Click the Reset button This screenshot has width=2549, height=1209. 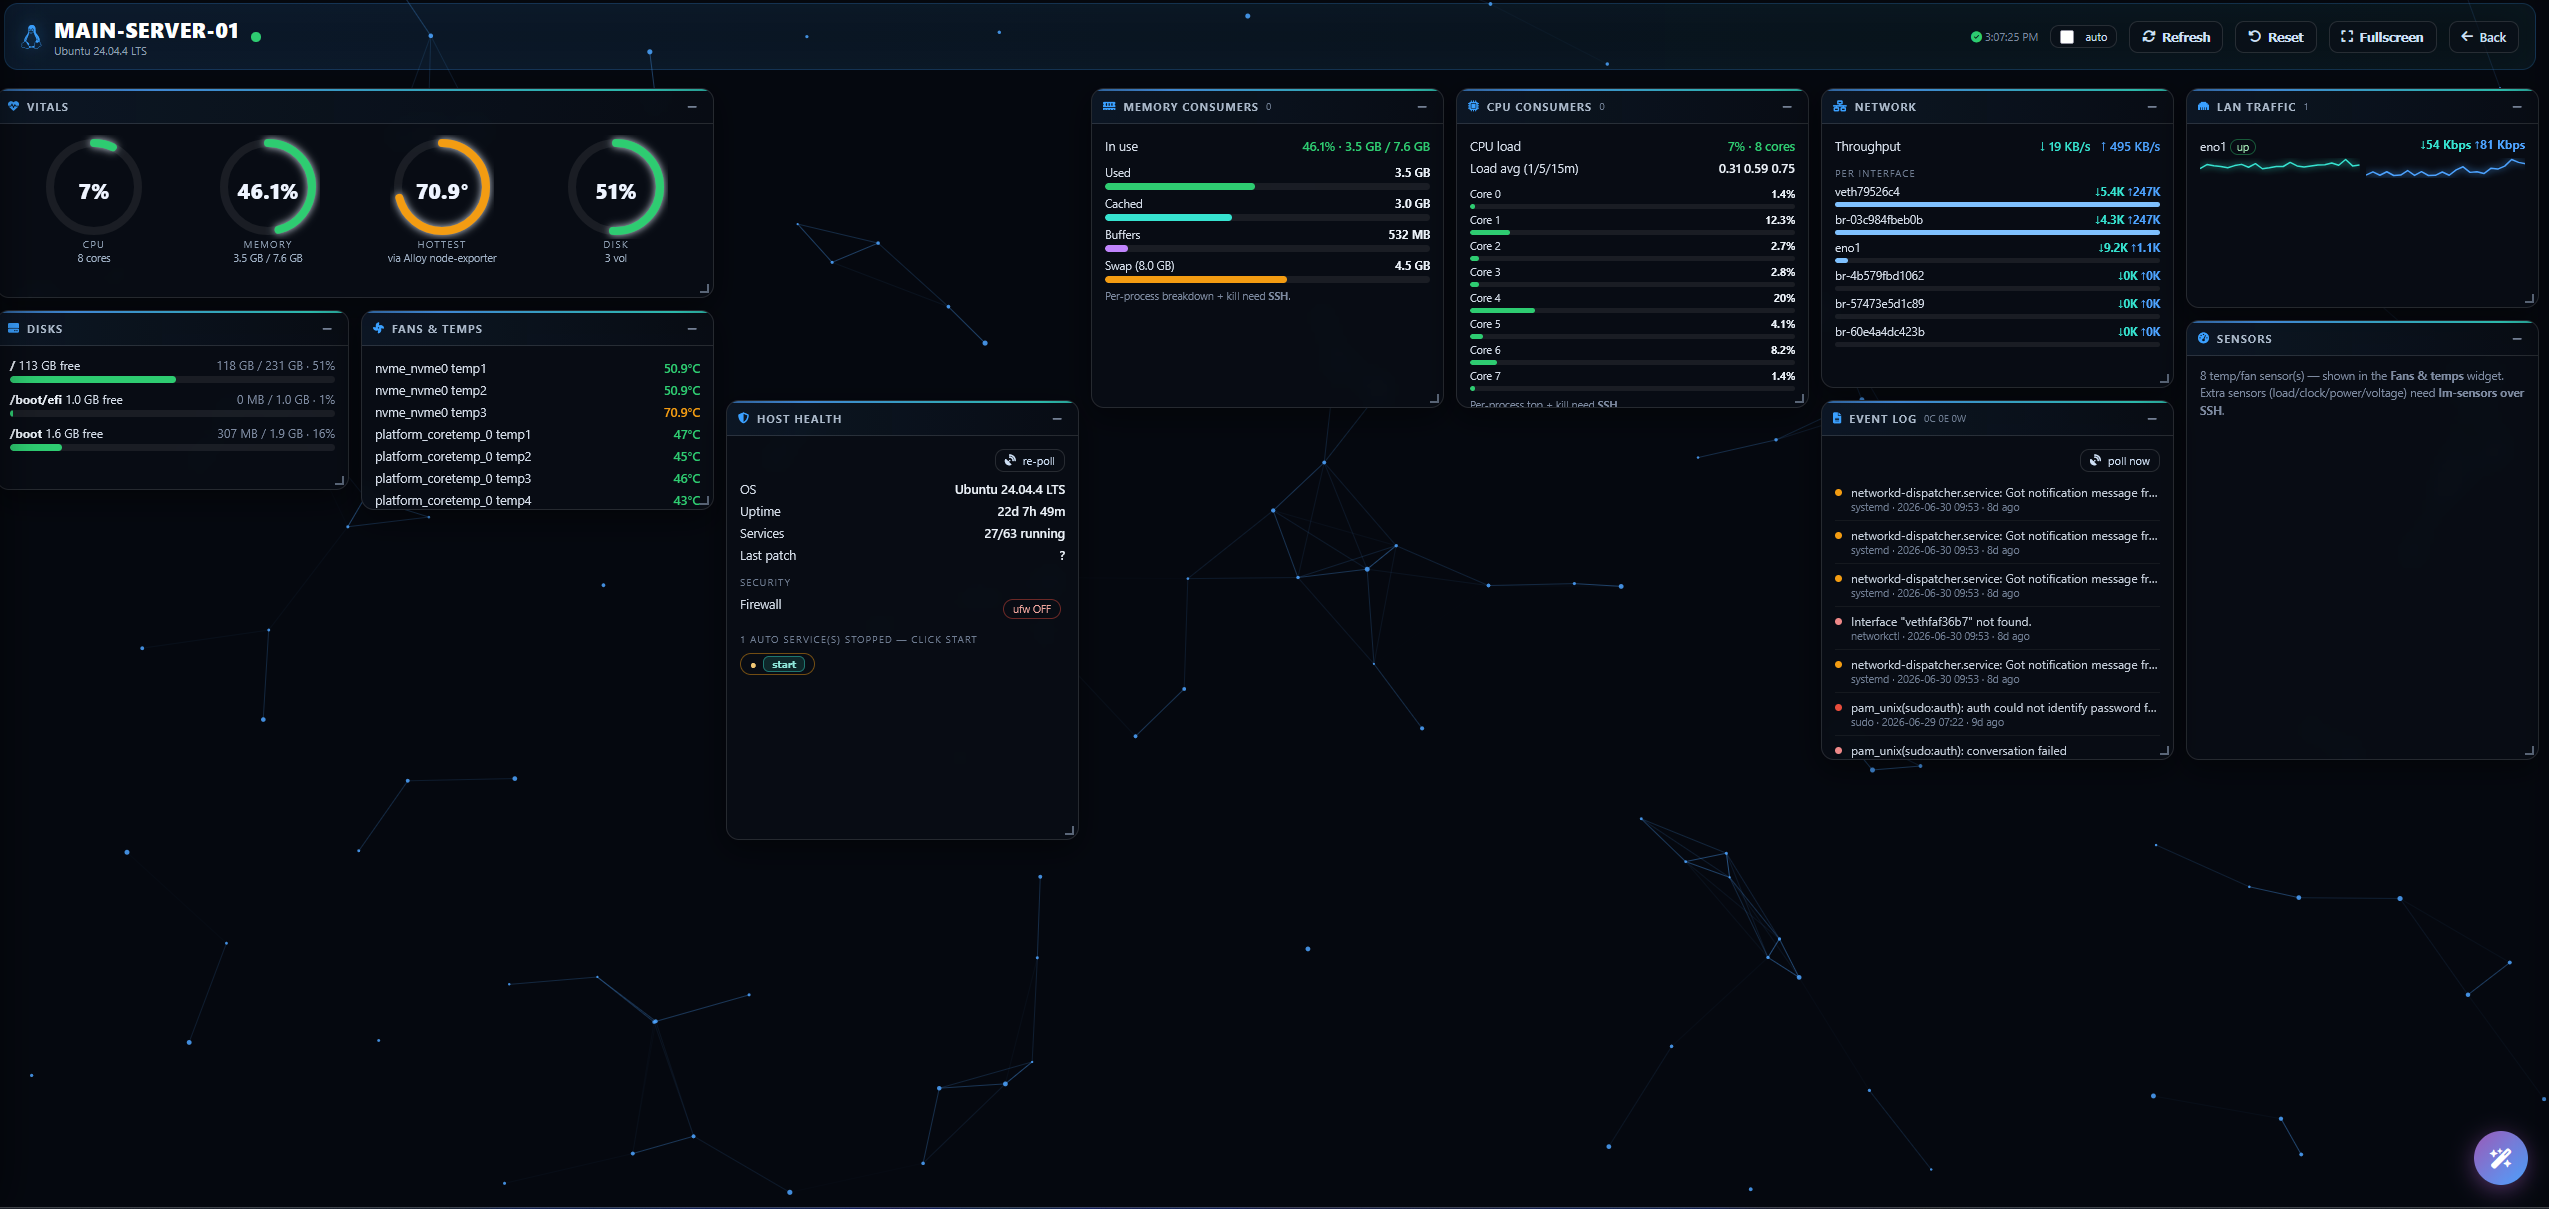tap(2276, 37)
